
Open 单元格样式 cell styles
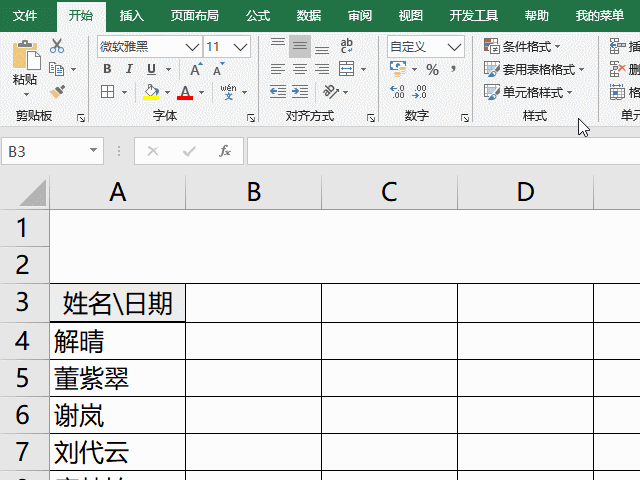pos(528,93)
